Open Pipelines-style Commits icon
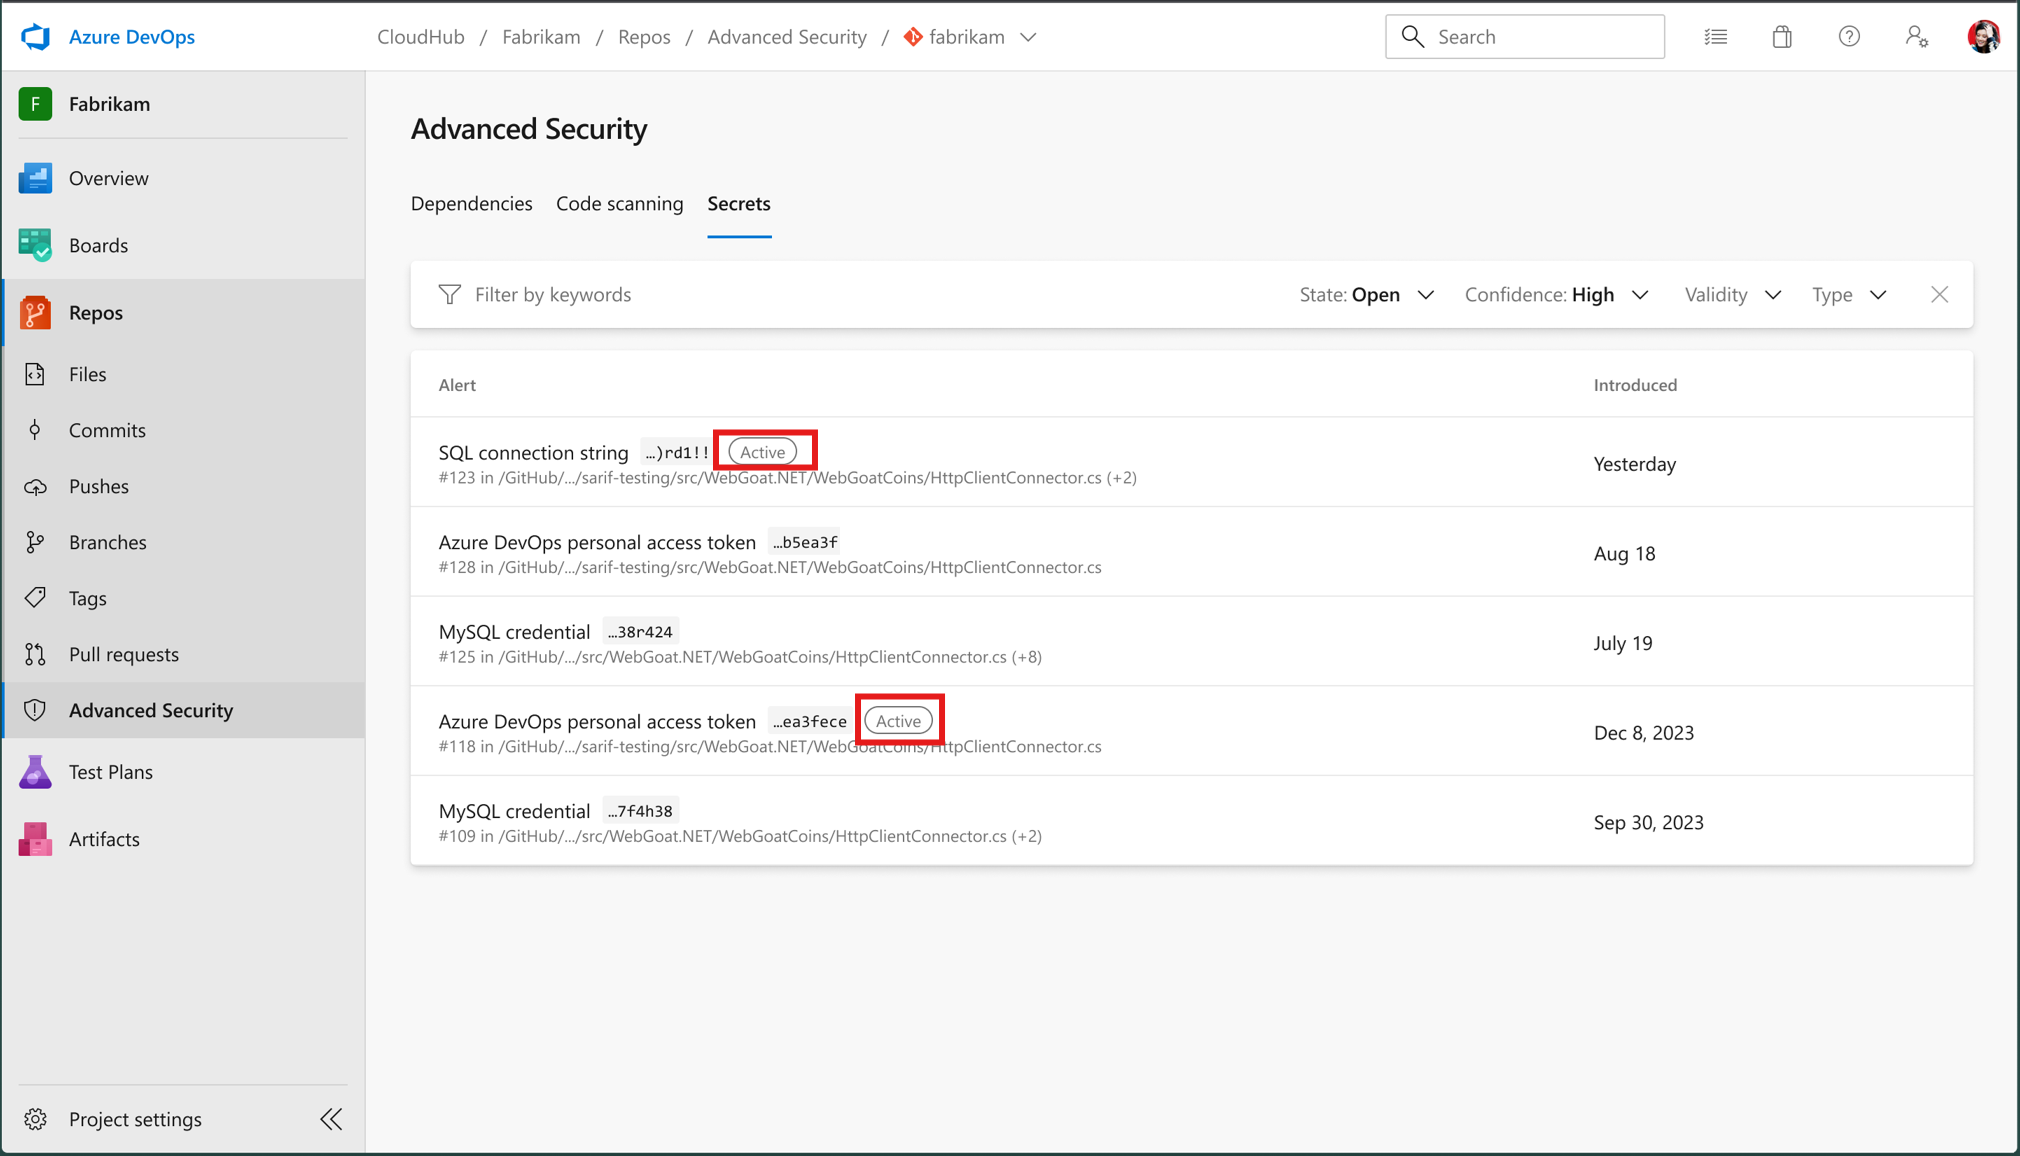2020x1156 pixels. click(36, 430)
